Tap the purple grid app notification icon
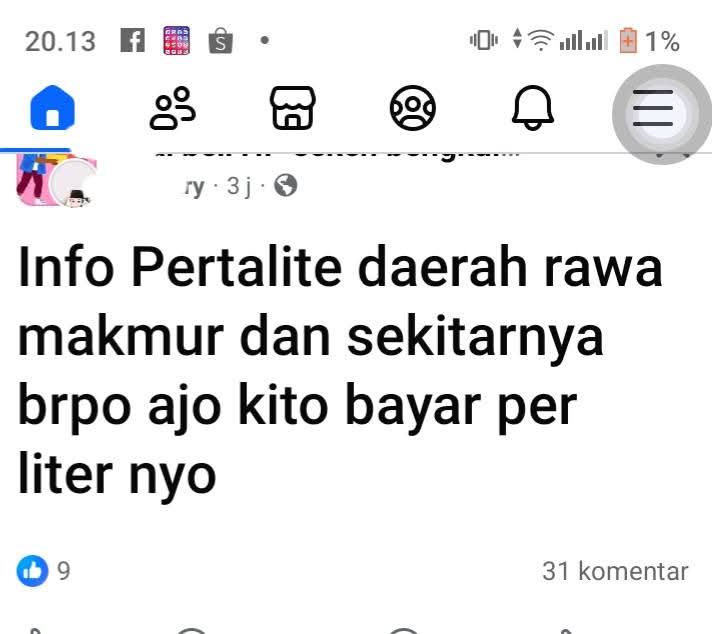The height and width of the screenshot is (634, 712). 177,40
